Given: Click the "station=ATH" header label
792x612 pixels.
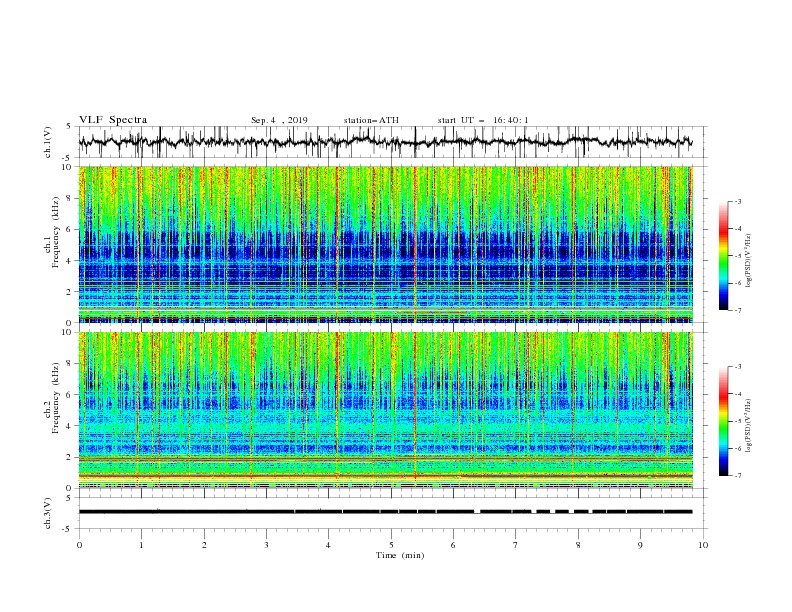Looking at the screenshot, I should pos(371,120).
